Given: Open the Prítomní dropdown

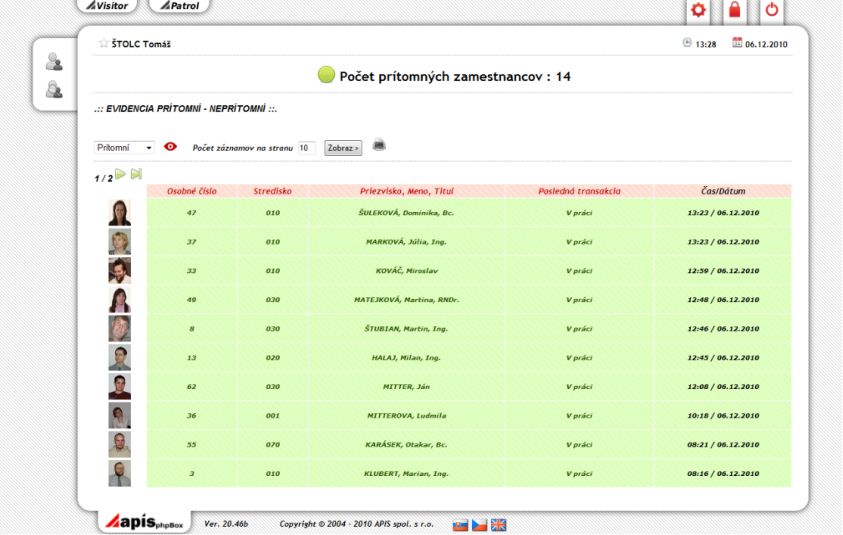Looking at the screenshot, I should pos(124,147).
